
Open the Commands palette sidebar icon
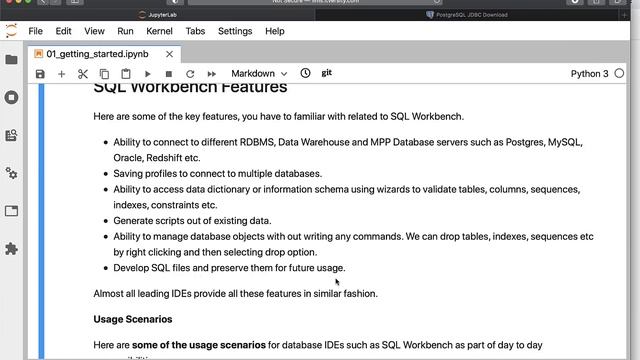[x=11, y=135]
